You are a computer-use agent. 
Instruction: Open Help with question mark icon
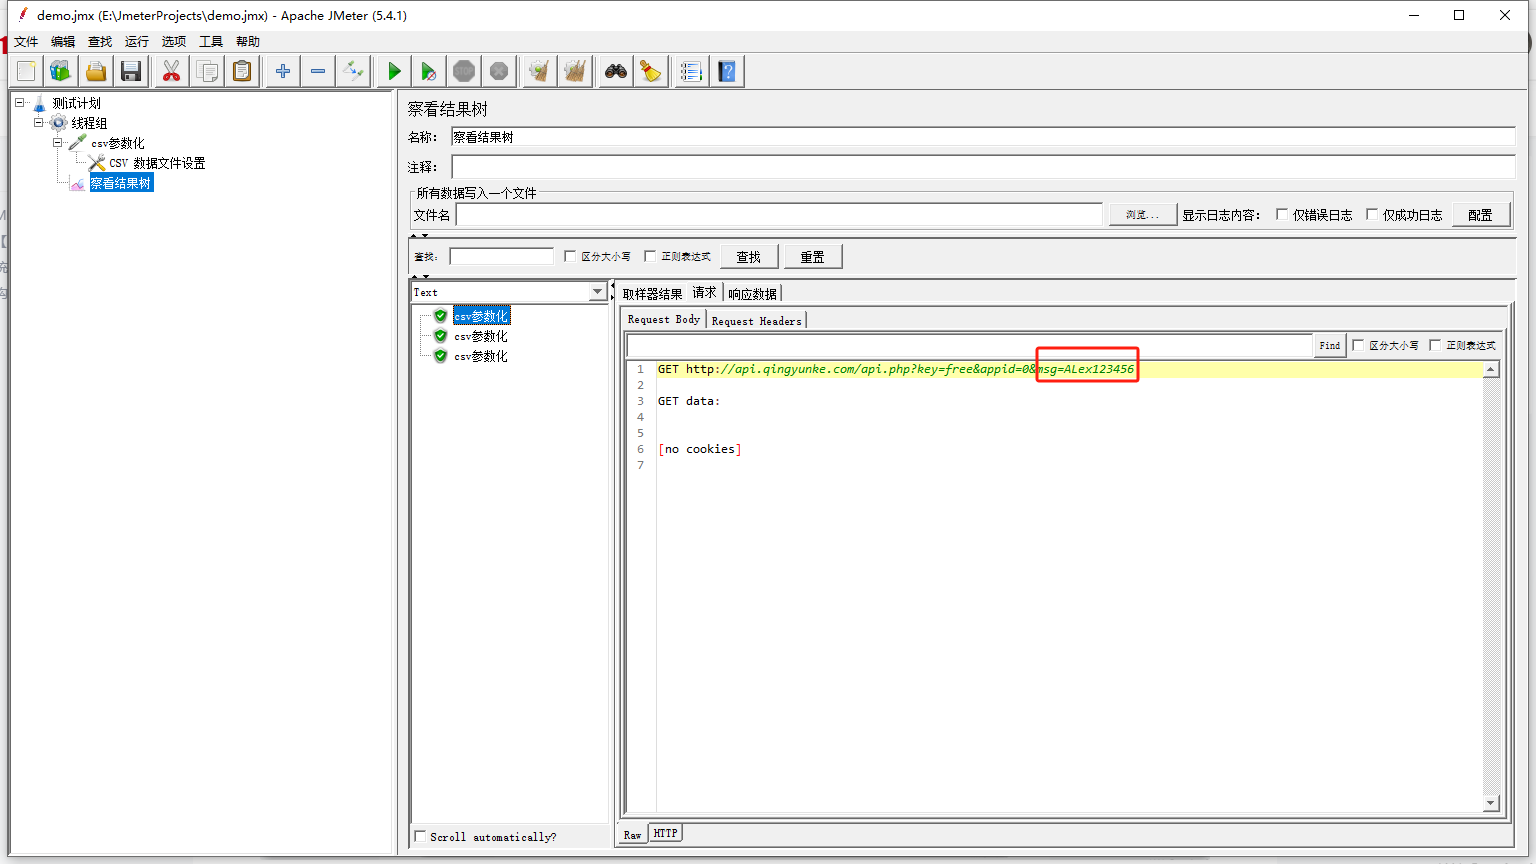[727, 71]
